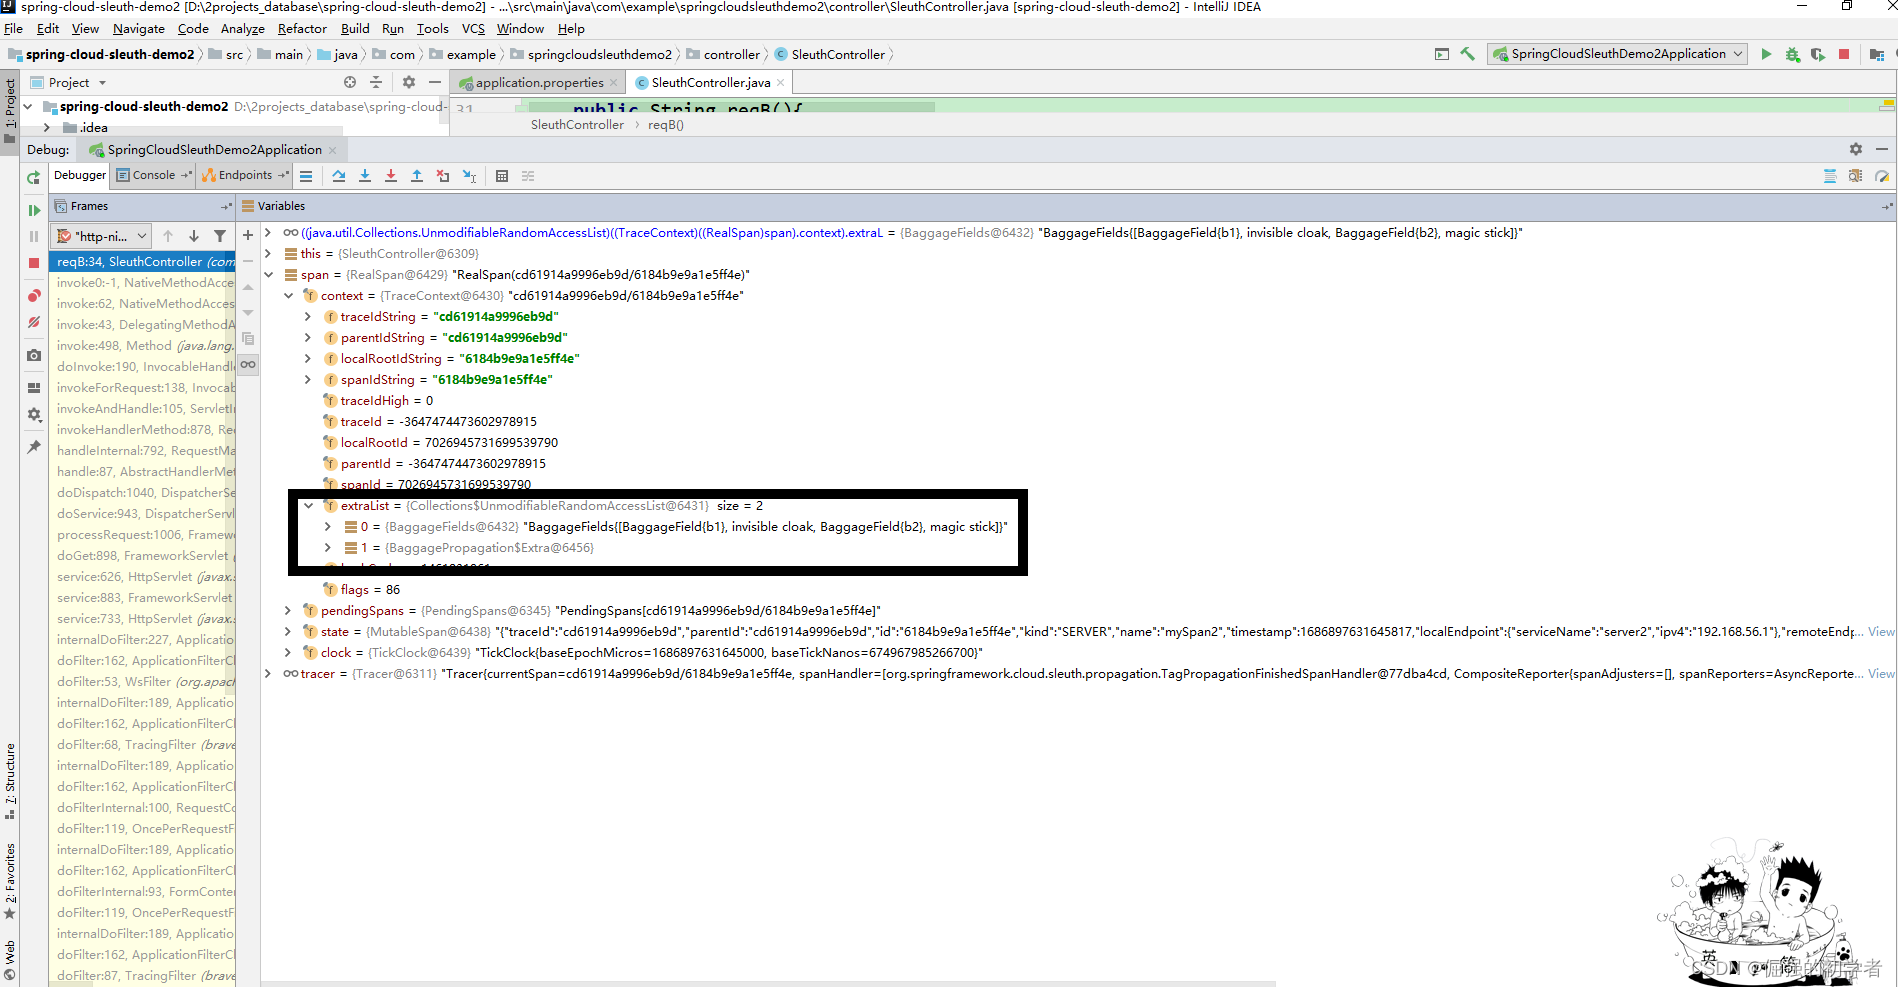Toggle Mute Breakpoints
Screen dimensions: 1898x987
34,322
